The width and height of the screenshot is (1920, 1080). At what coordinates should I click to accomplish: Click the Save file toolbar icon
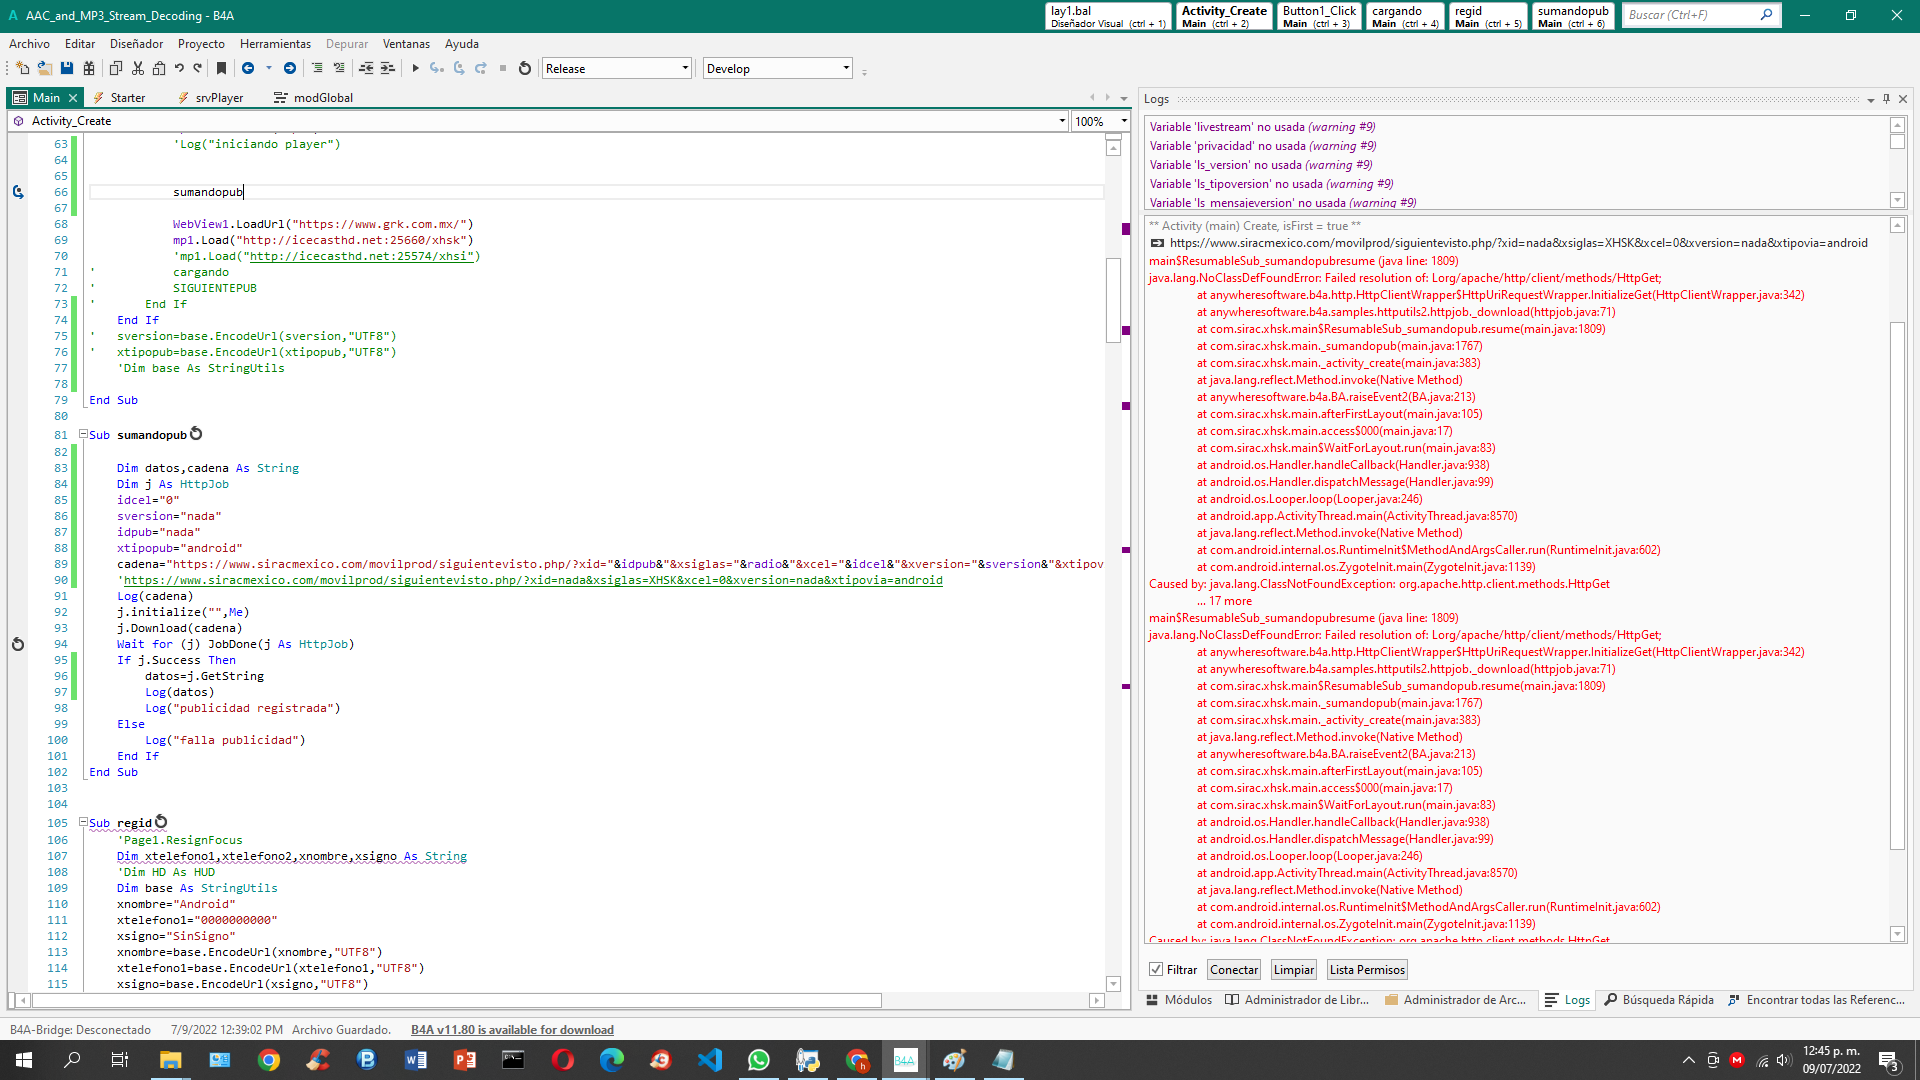pyautogui.click(x=67, y=68)
